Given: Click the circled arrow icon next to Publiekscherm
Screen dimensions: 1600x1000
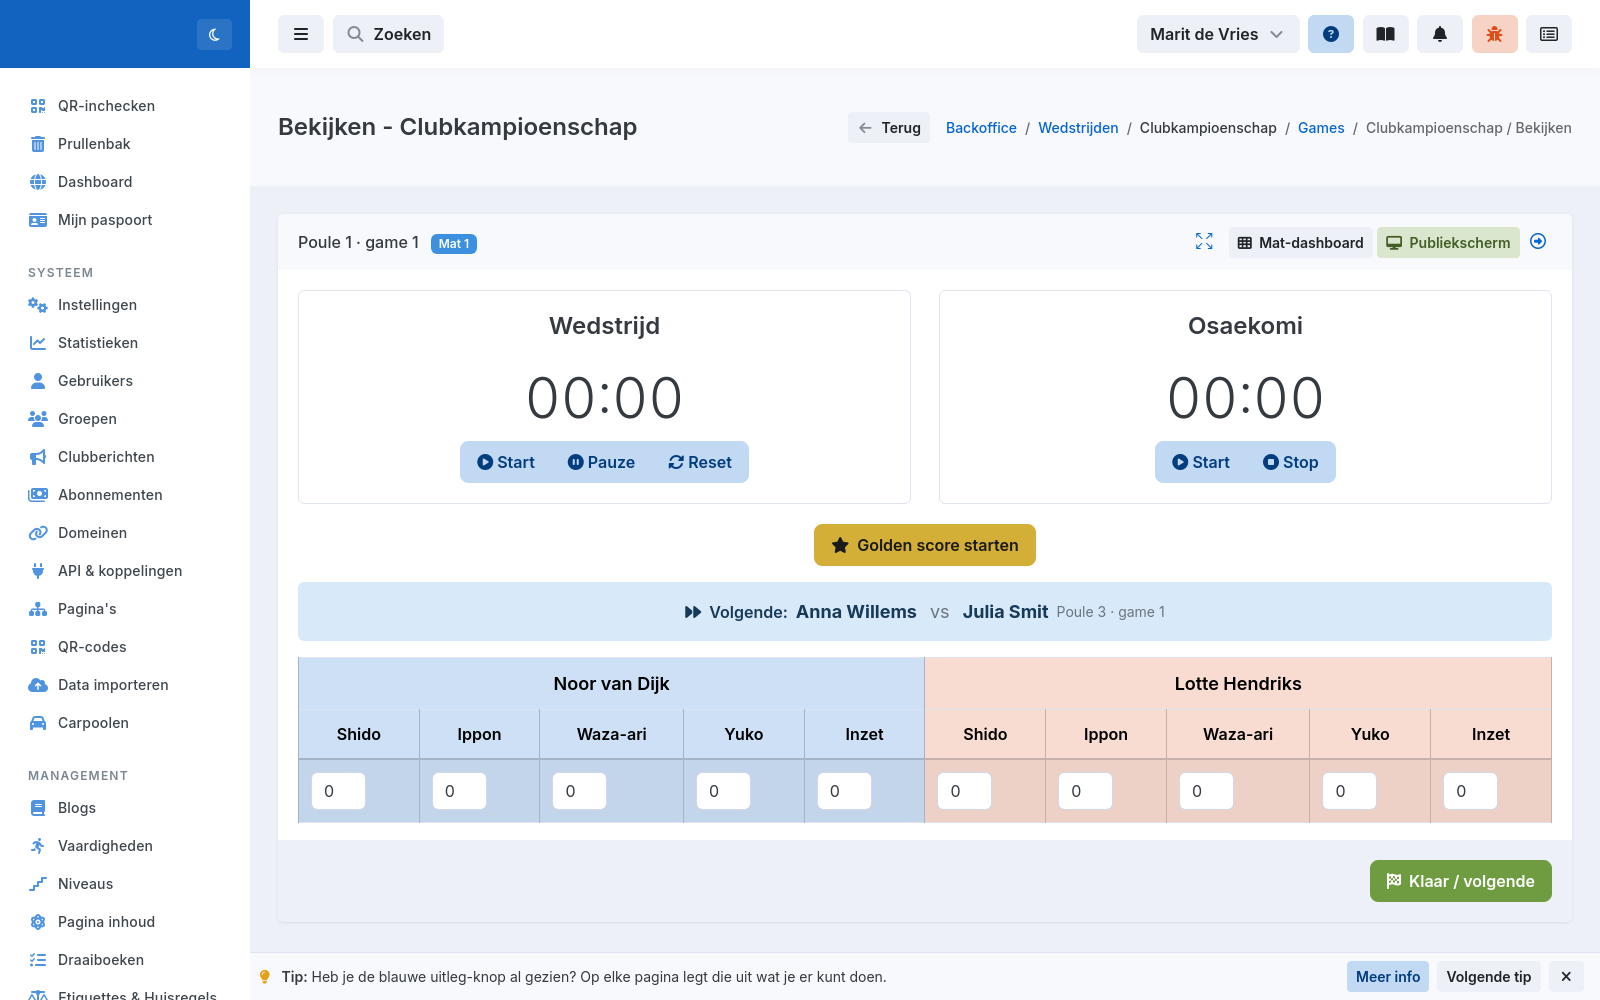Looking at the screenshot, I should [1538, 241].
